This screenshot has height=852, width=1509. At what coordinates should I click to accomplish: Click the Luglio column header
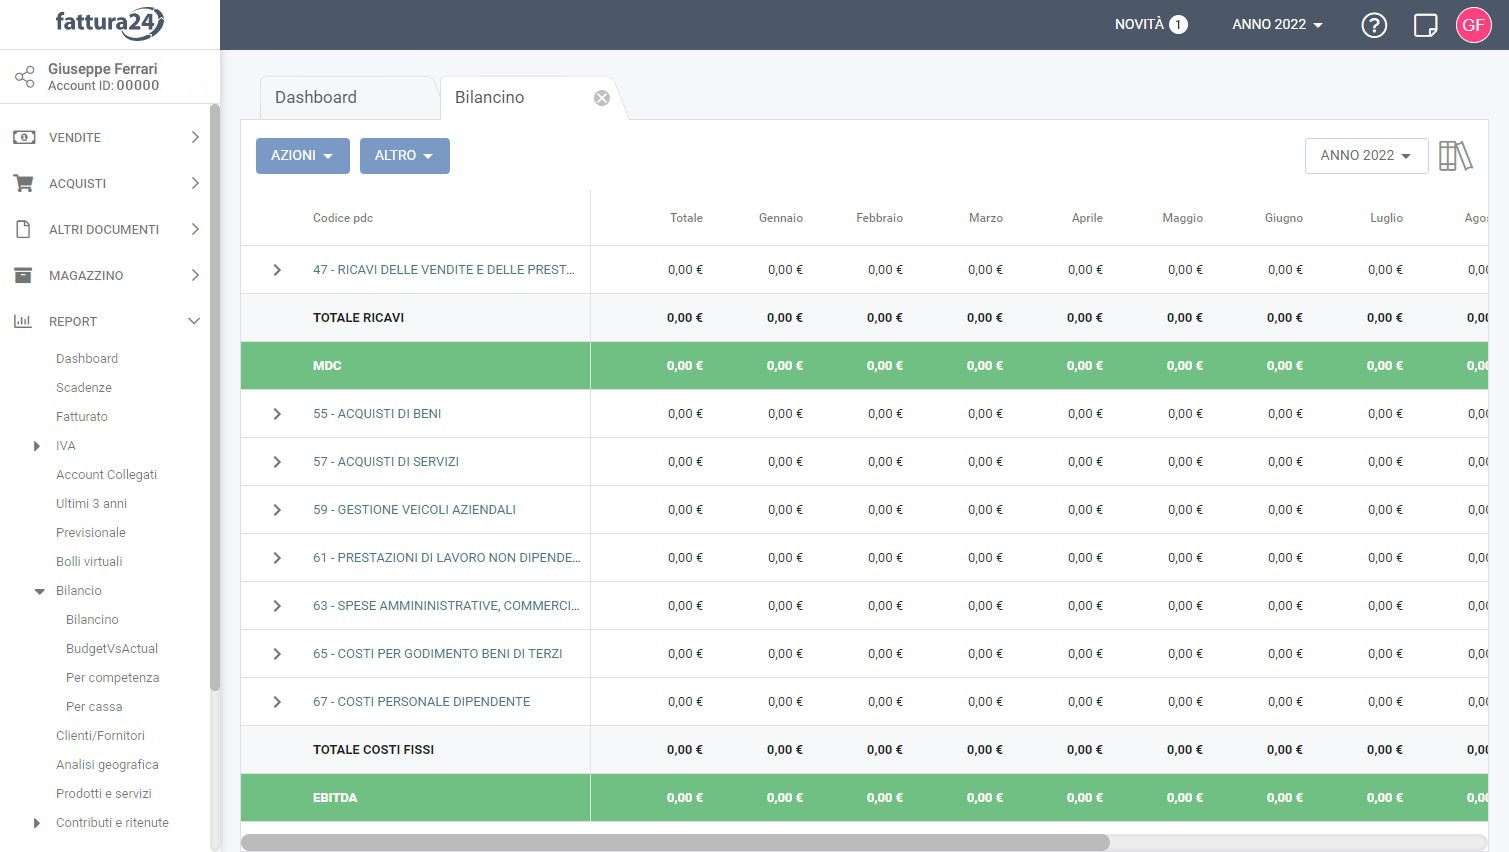[x=1386, y=218]
